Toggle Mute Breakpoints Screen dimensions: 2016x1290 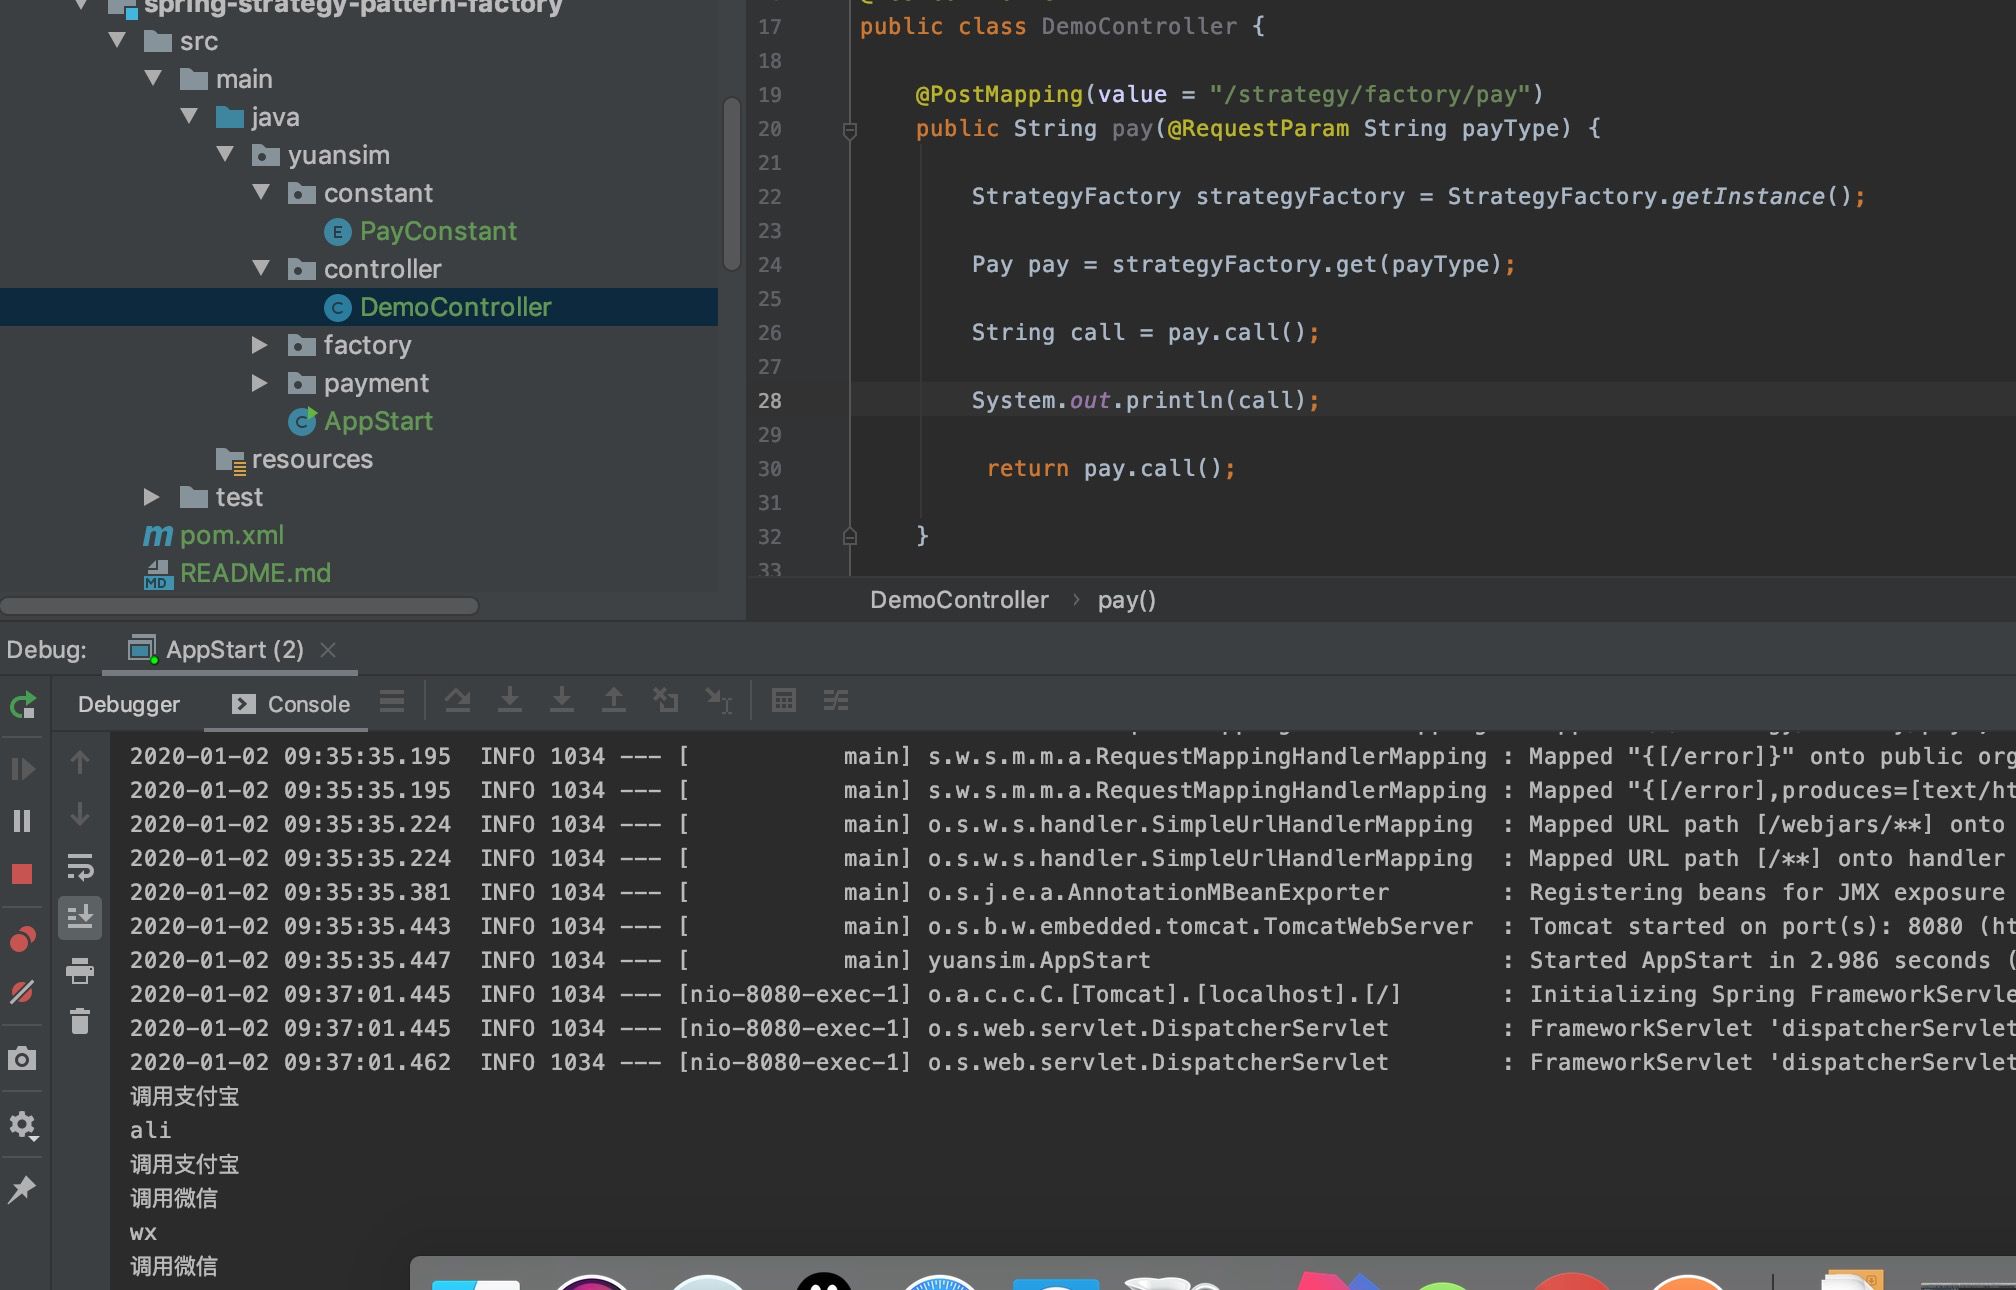(x=22, y=992)
